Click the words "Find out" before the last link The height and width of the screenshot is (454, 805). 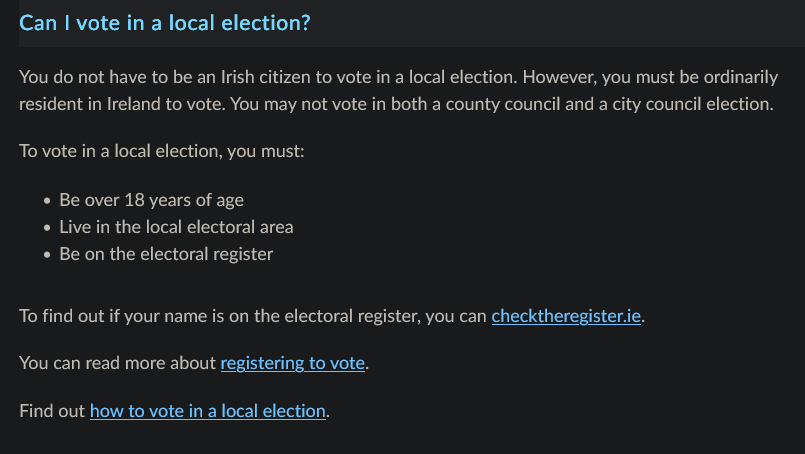coord(52,410)
